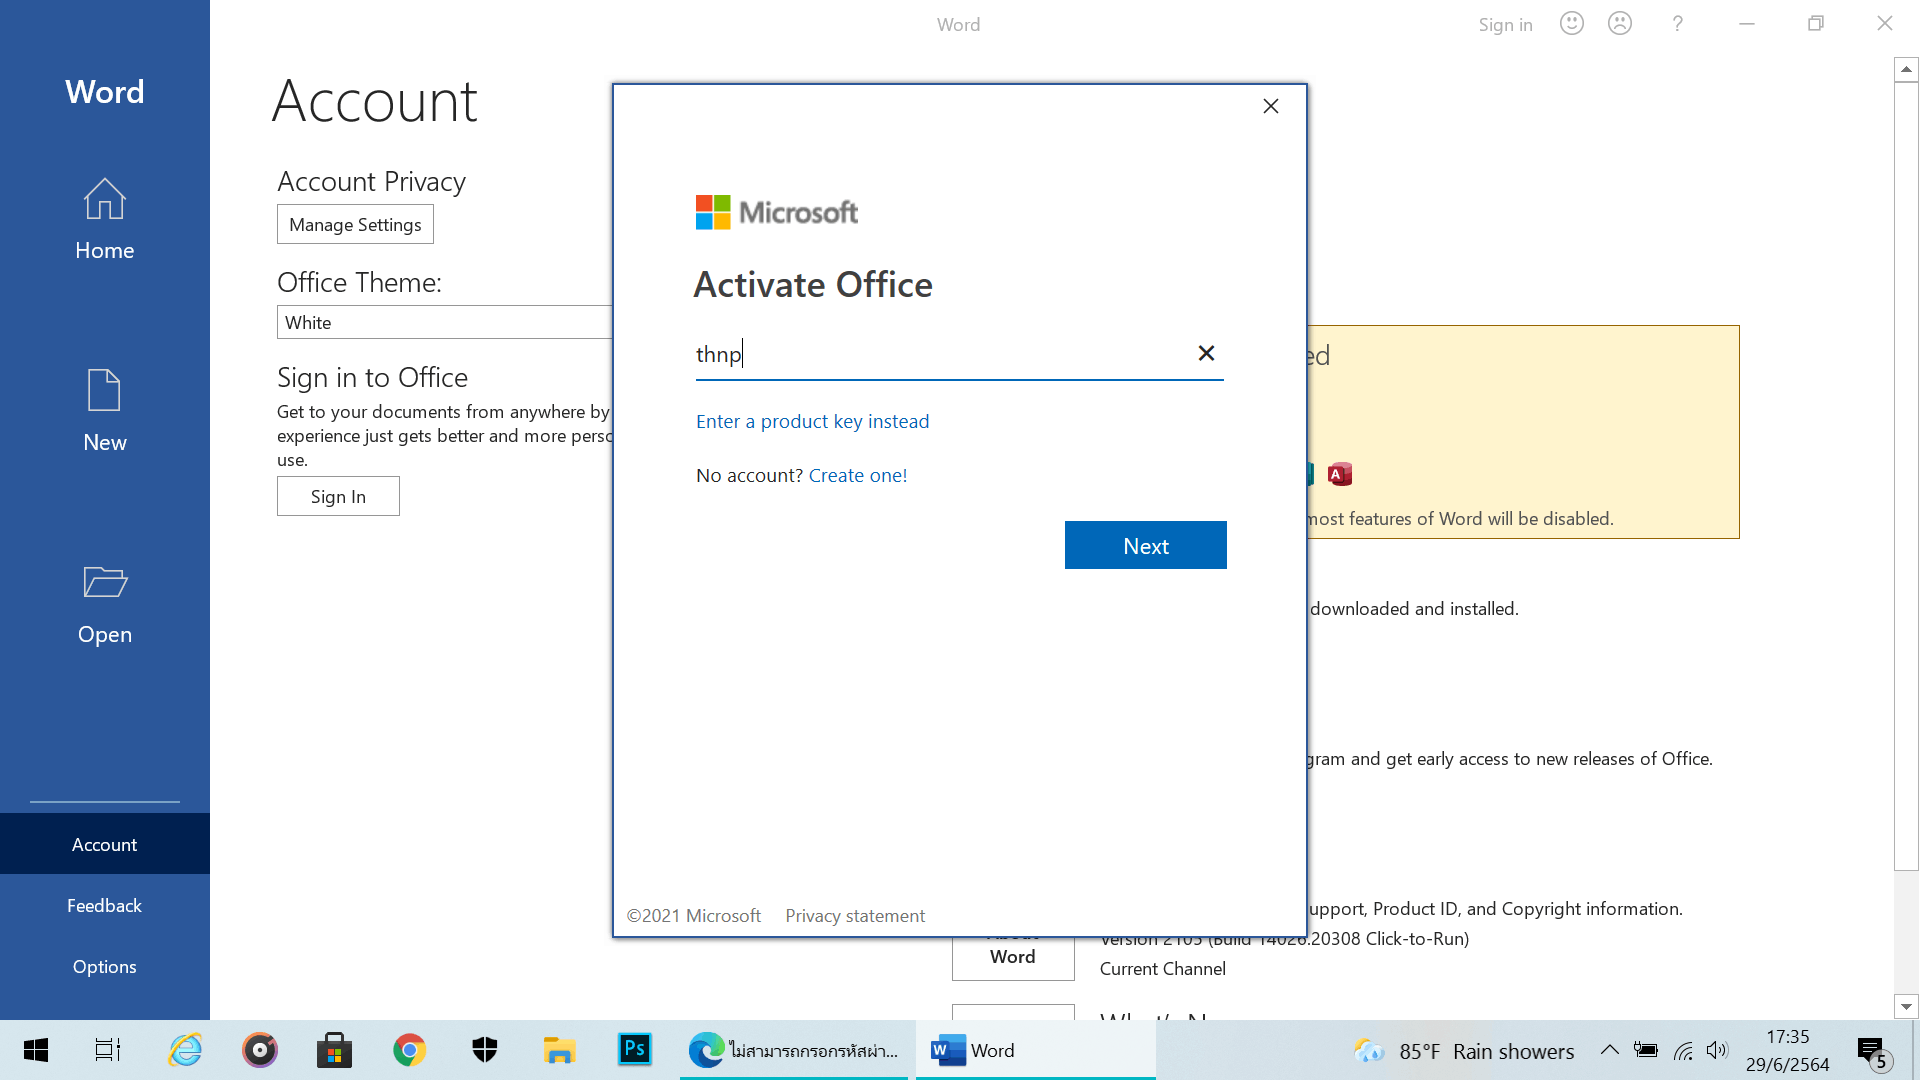Click the New document icon

point(104,391)
